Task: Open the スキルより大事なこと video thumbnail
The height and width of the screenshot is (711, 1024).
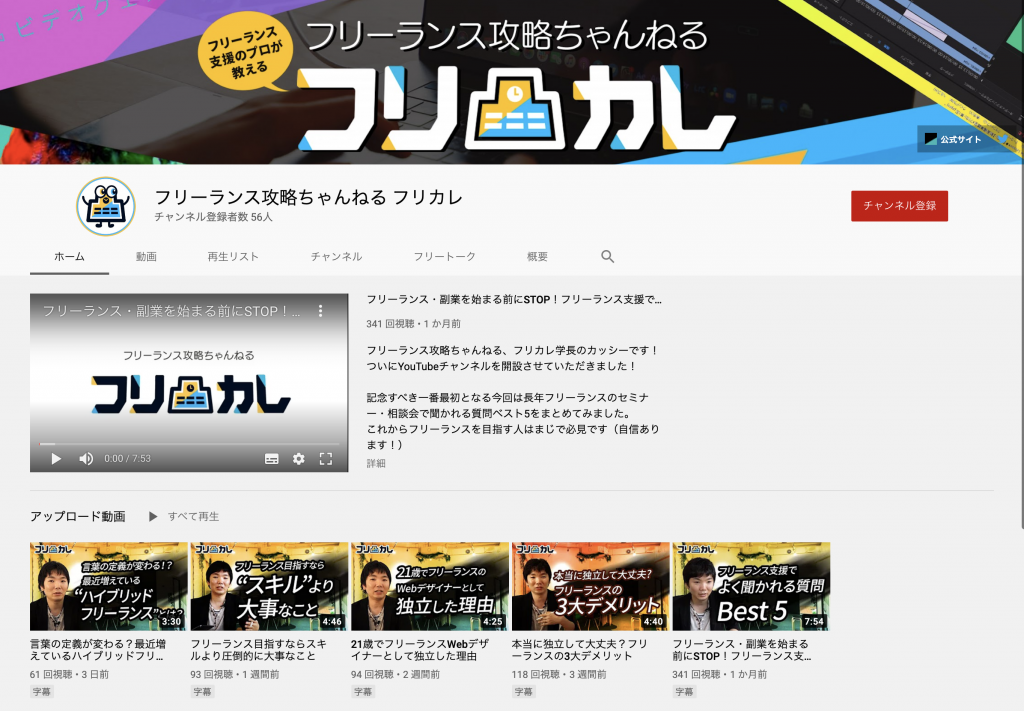Action: pyautogui.click(x=269, y=586)
